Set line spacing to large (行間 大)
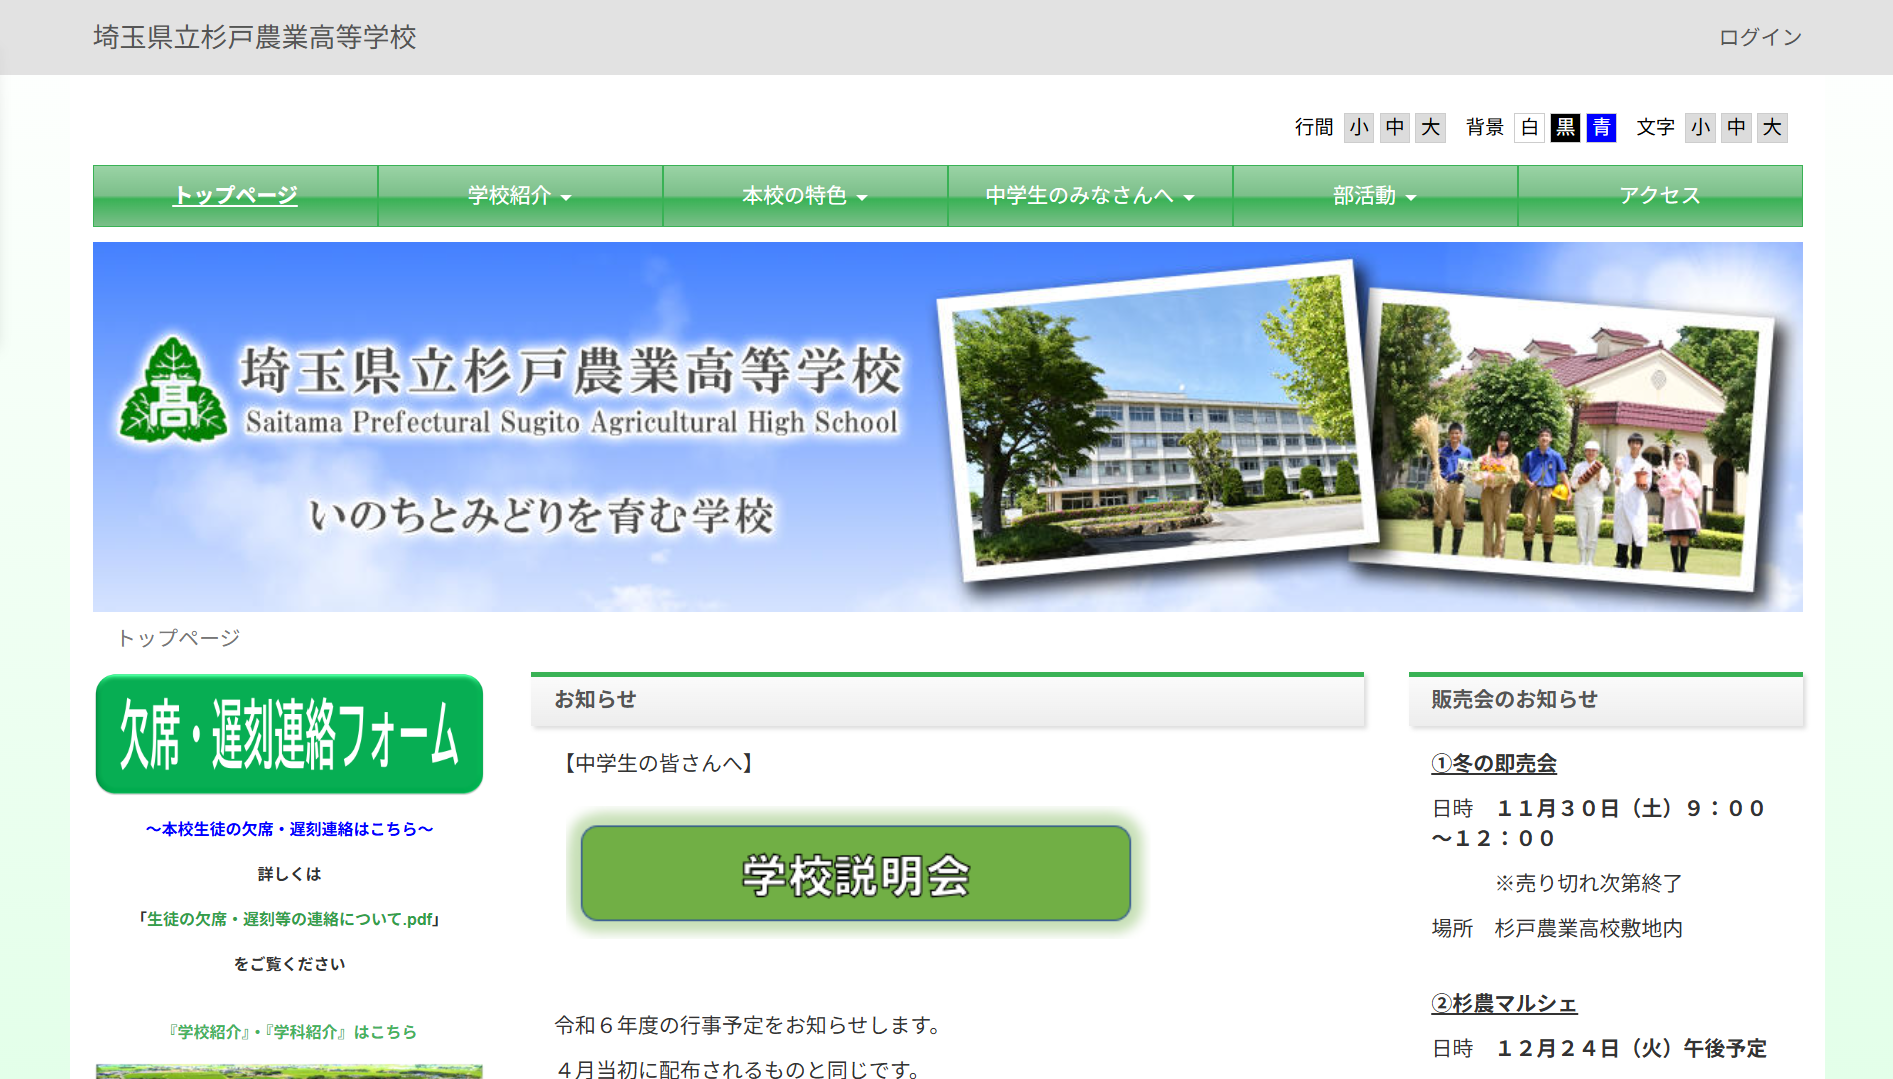The image size is (1893, 1079). click(1431, 128)
